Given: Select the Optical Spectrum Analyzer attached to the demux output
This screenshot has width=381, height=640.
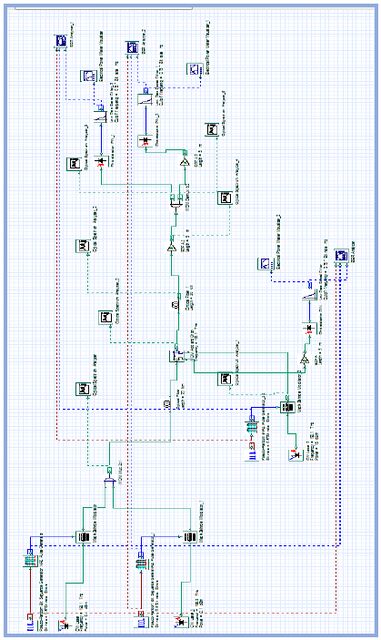Looking at the screenshot, I should coord(74,164).
